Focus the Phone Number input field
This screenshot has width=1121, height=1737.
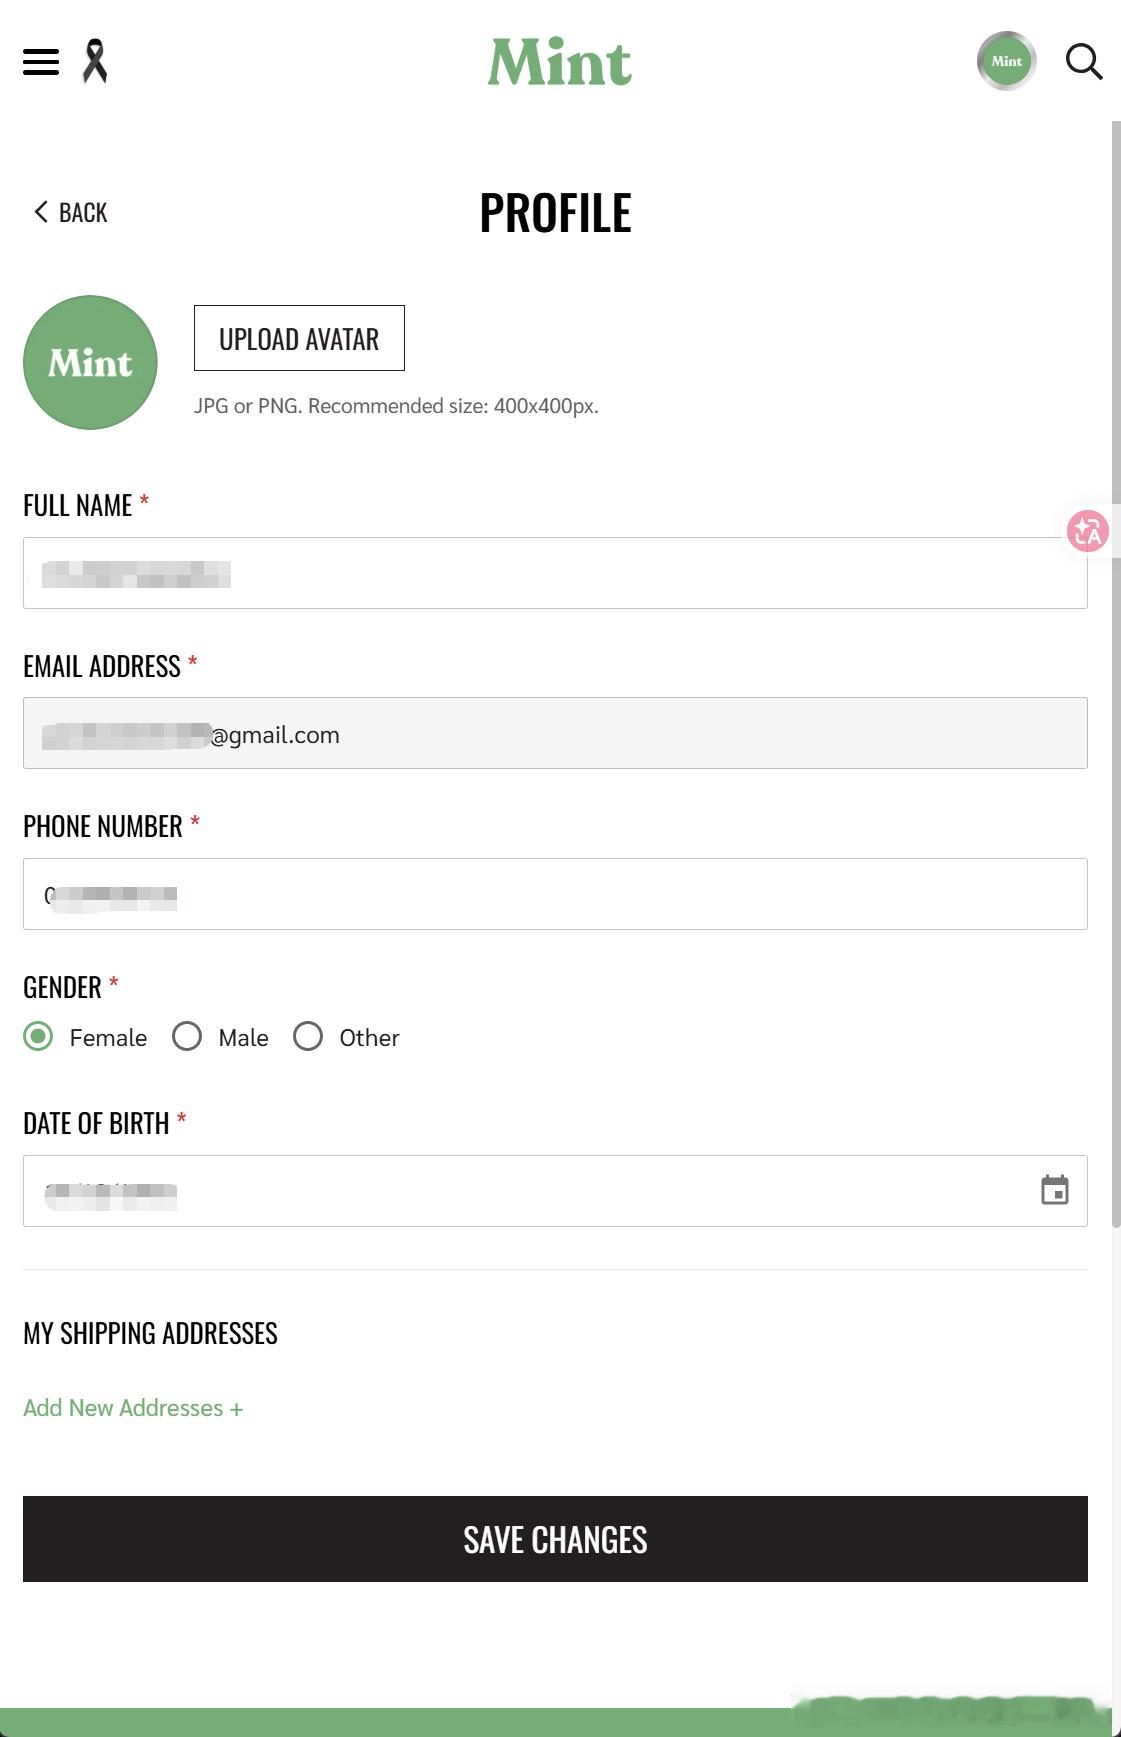[555, 894]
